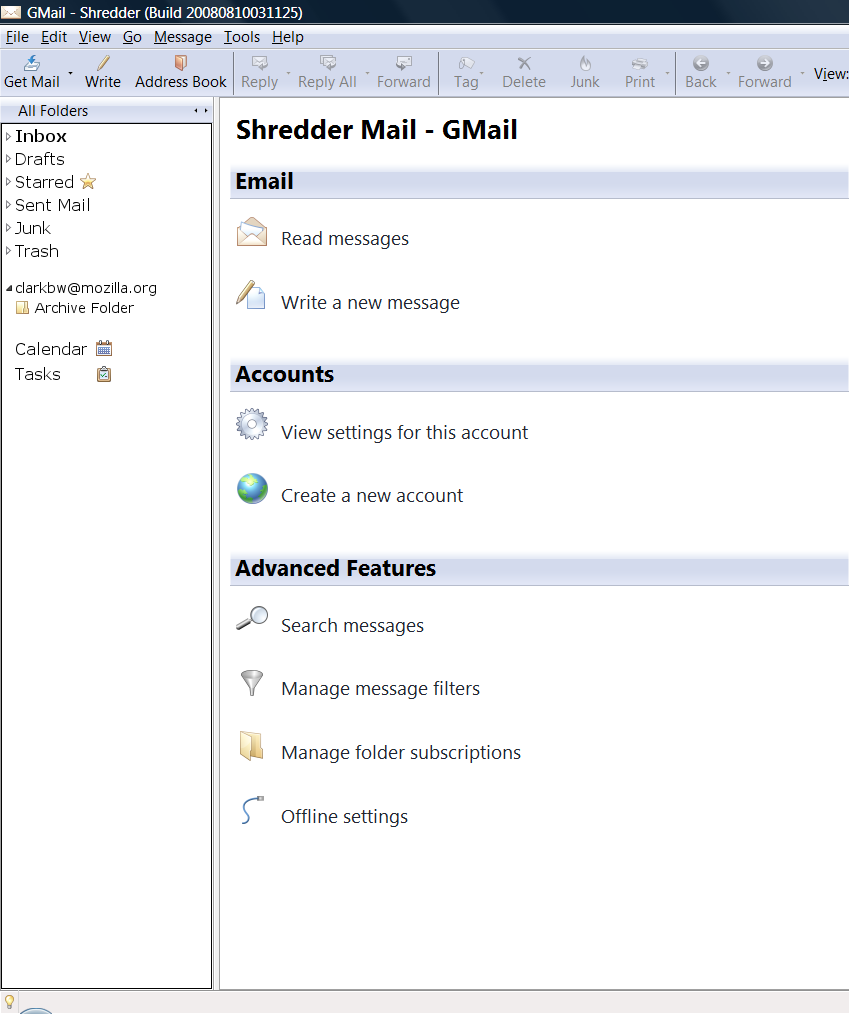The image size is (849, 1014).
Task: Click the Junk flame icon
Action: click(x=585, y=63)
